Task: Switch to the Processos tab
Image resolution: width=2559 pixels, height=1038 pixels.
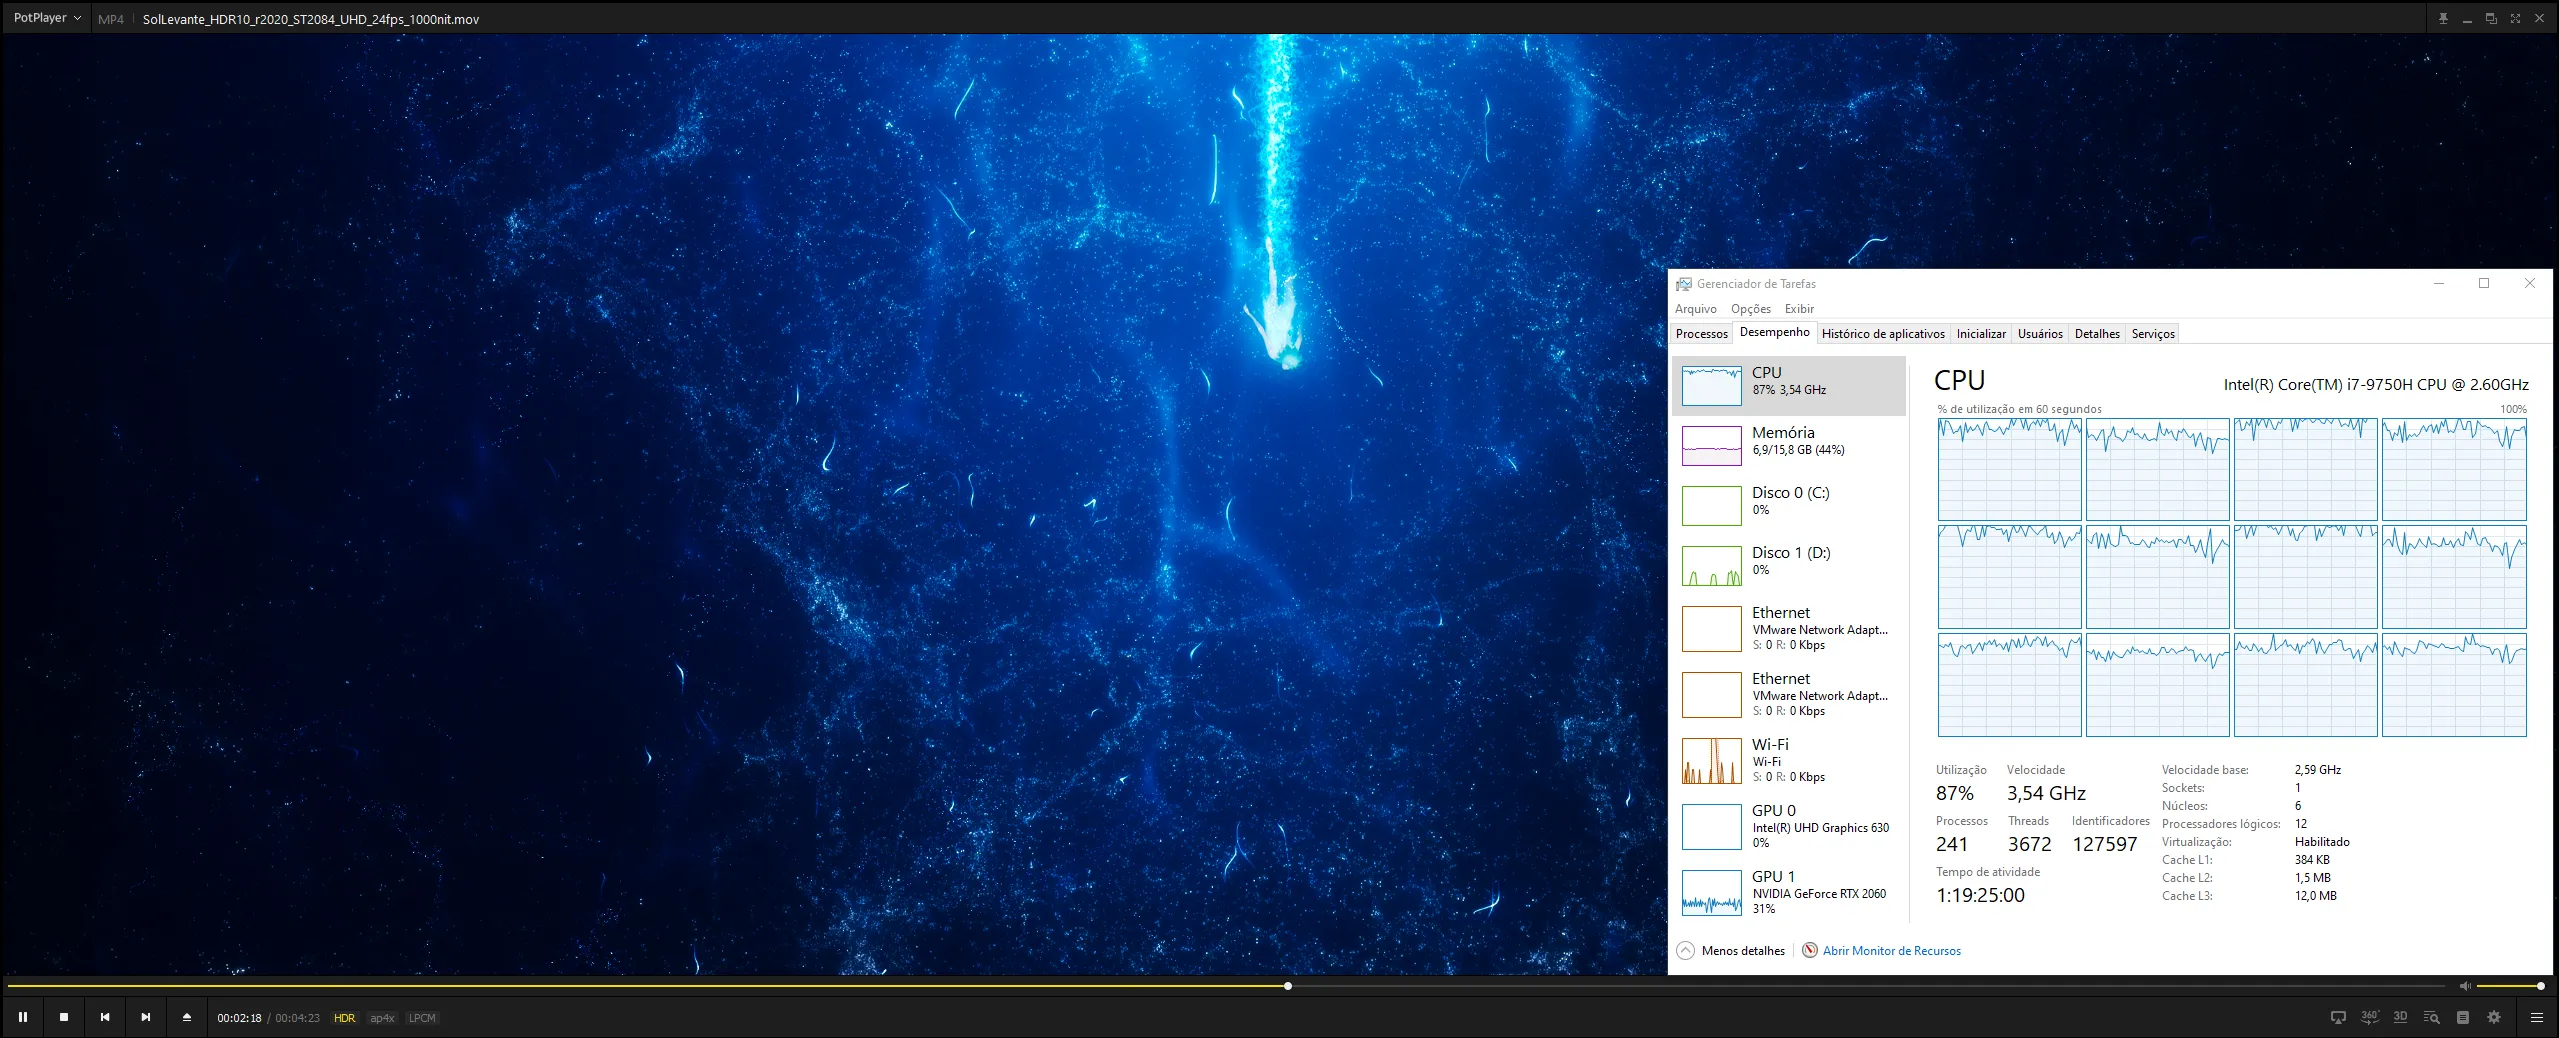Action: (1701, 334)
